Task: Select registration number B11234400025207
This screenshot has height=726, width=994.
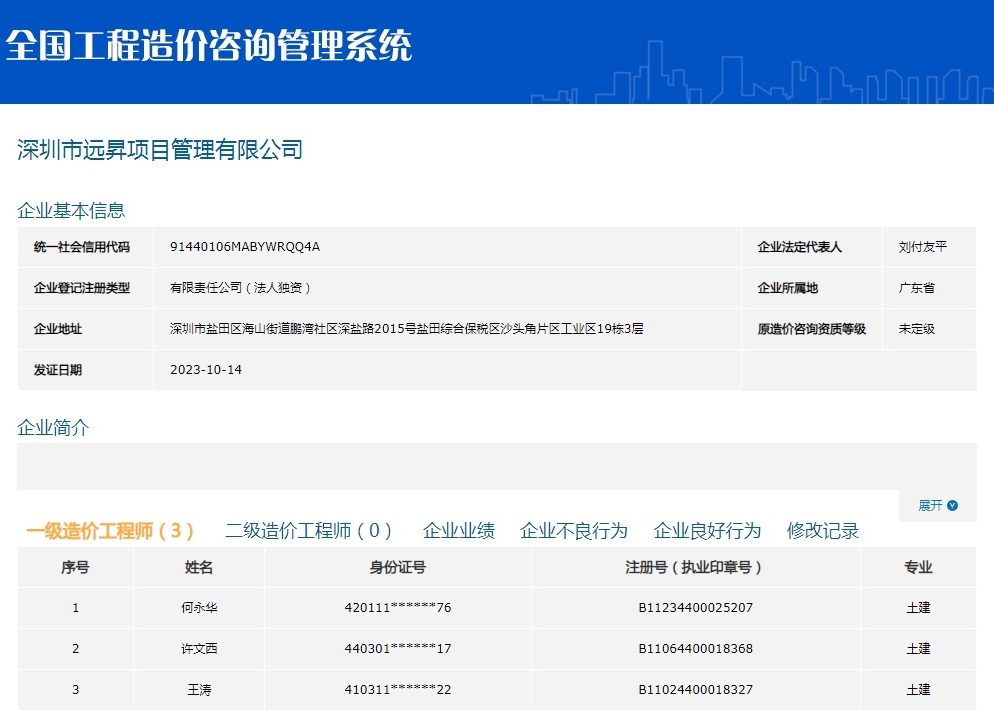Action: click(x=695, y=607)
